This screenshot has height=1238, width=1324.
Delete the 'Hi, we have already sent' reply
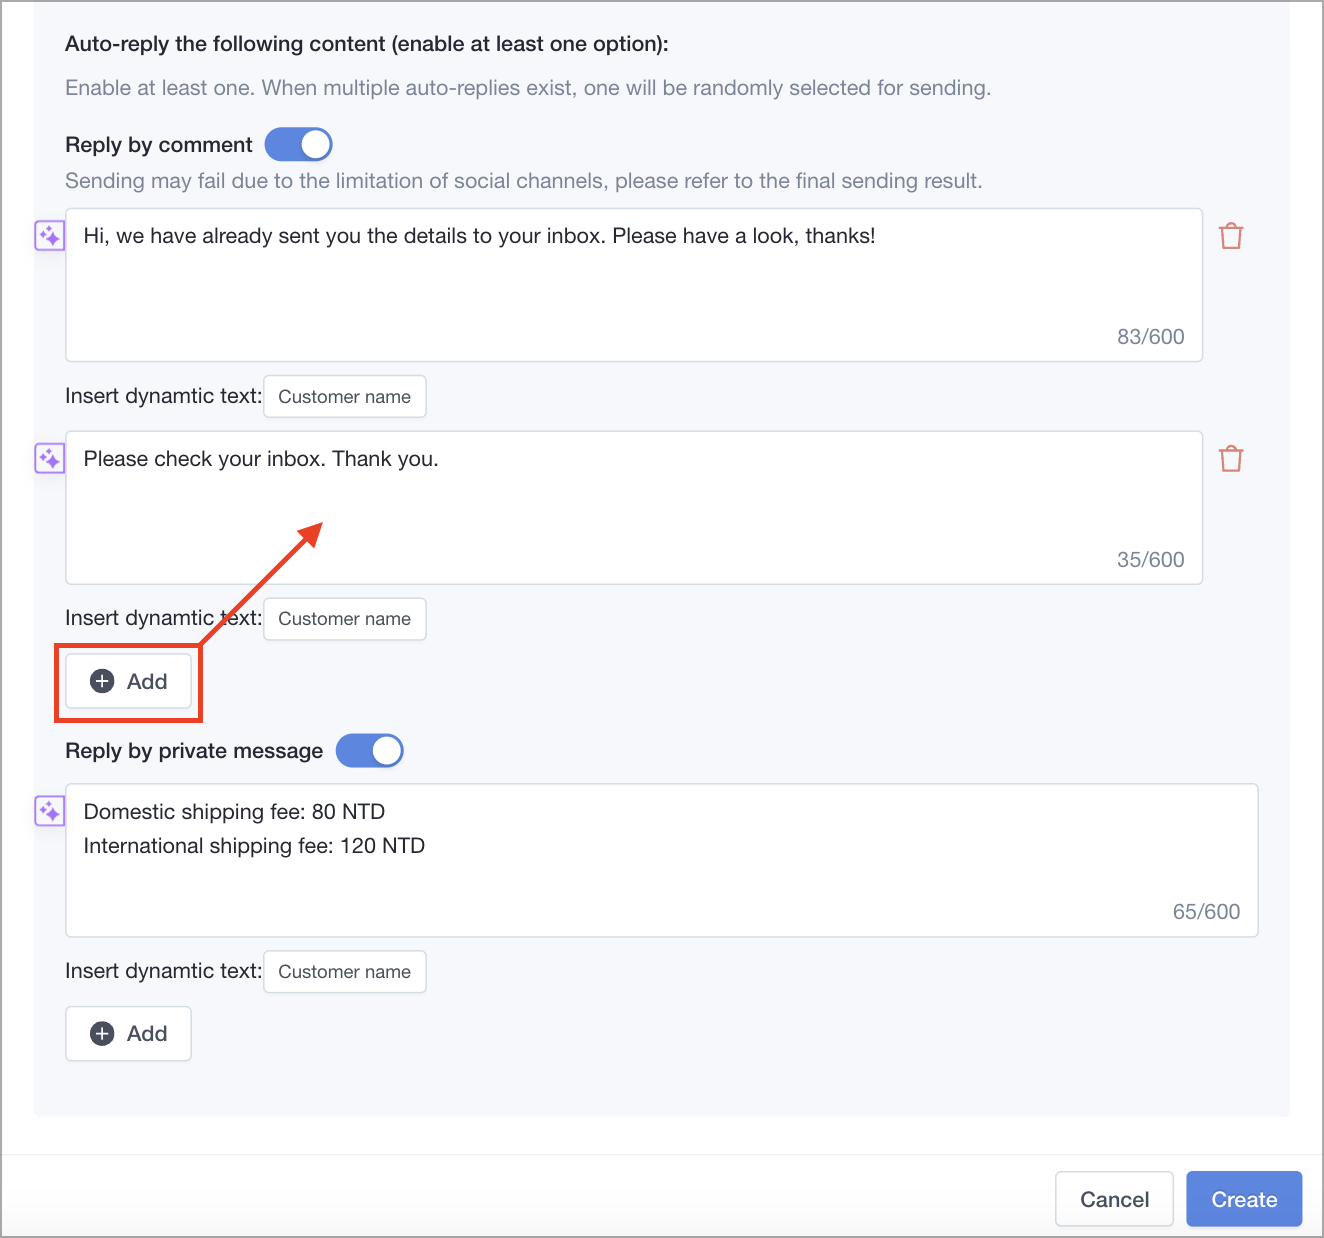(x=1231, y=236)
